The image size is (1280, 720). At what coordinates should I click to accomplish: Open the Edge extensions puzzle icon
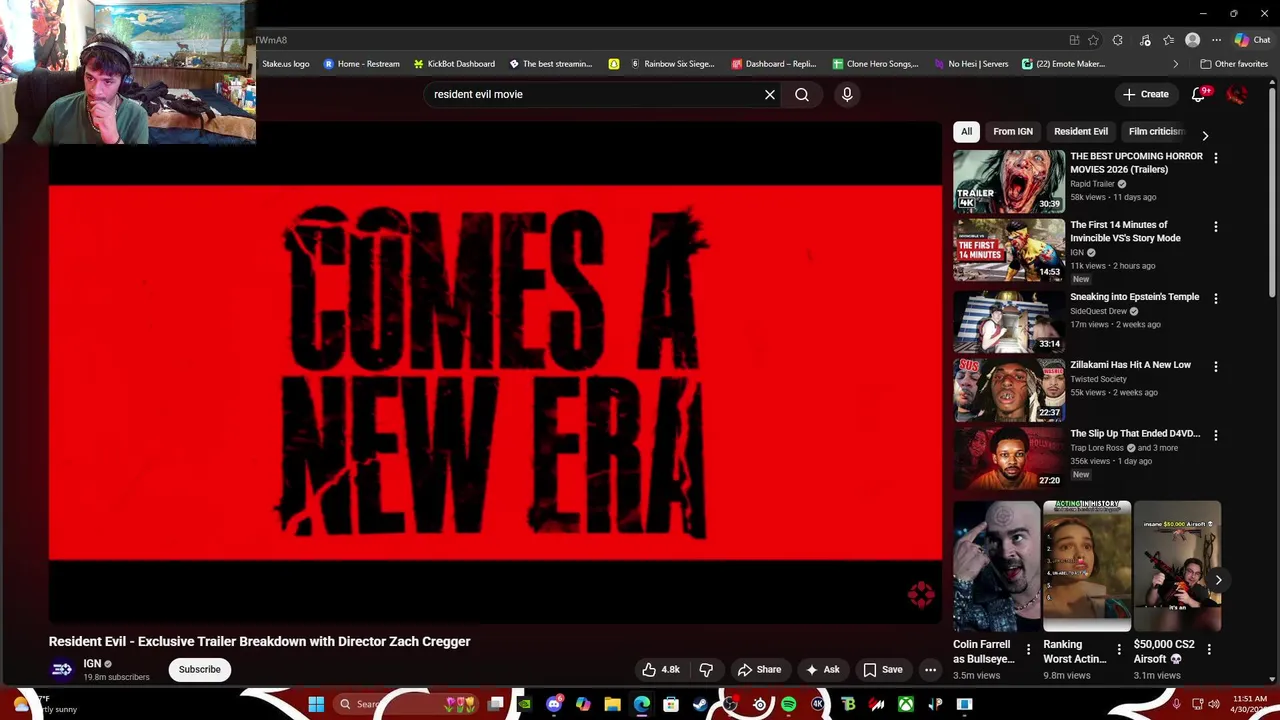[x=1118, y=40]
